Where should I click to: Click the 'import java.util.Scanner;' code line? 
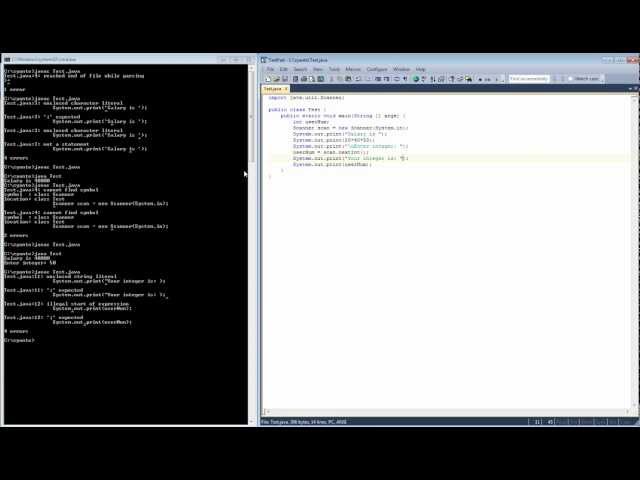click(x=306, y=98)
